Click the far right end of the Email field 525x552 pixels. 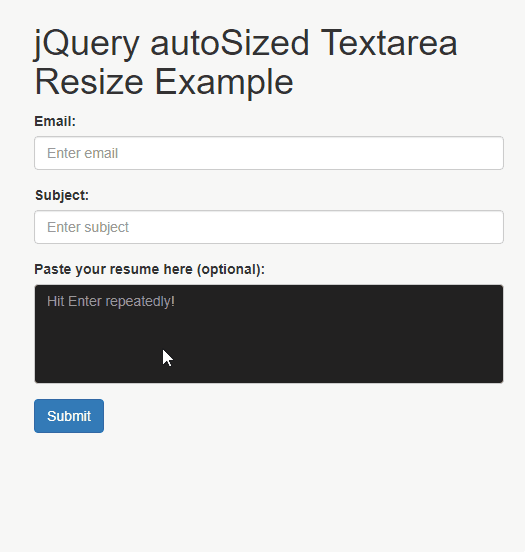tap(493, 153)
